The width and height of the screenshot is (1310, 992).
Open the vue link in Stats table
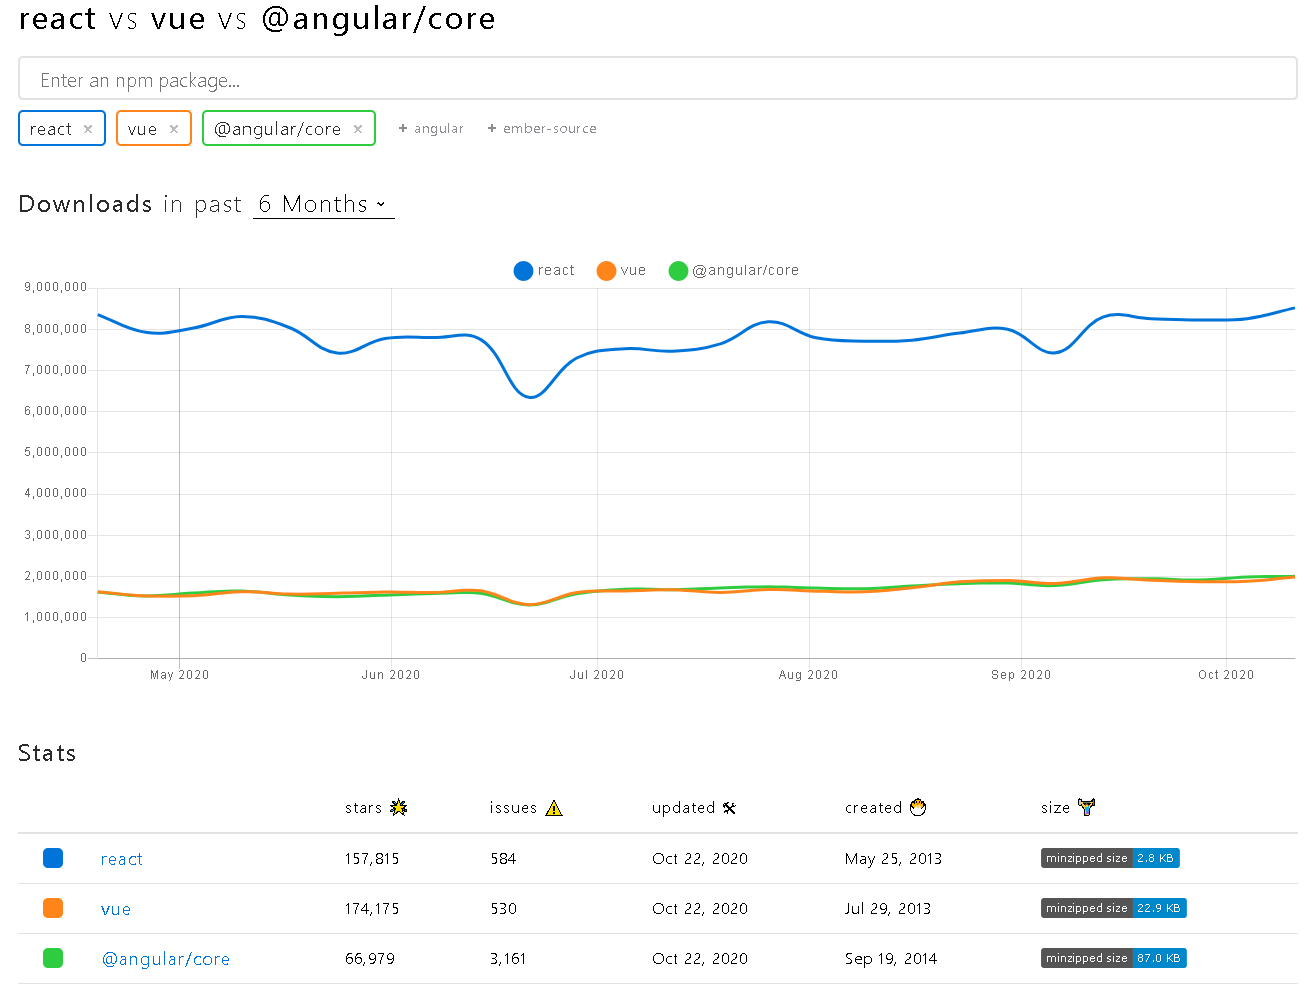coord(116,909)
